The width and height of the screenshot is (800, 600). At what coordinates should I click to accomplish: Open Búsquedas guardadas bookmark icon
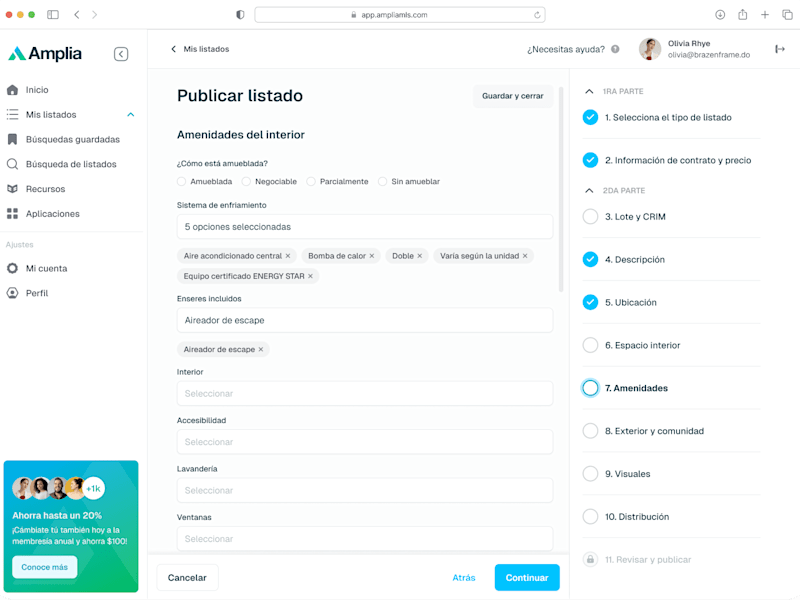tap(12, 139)
